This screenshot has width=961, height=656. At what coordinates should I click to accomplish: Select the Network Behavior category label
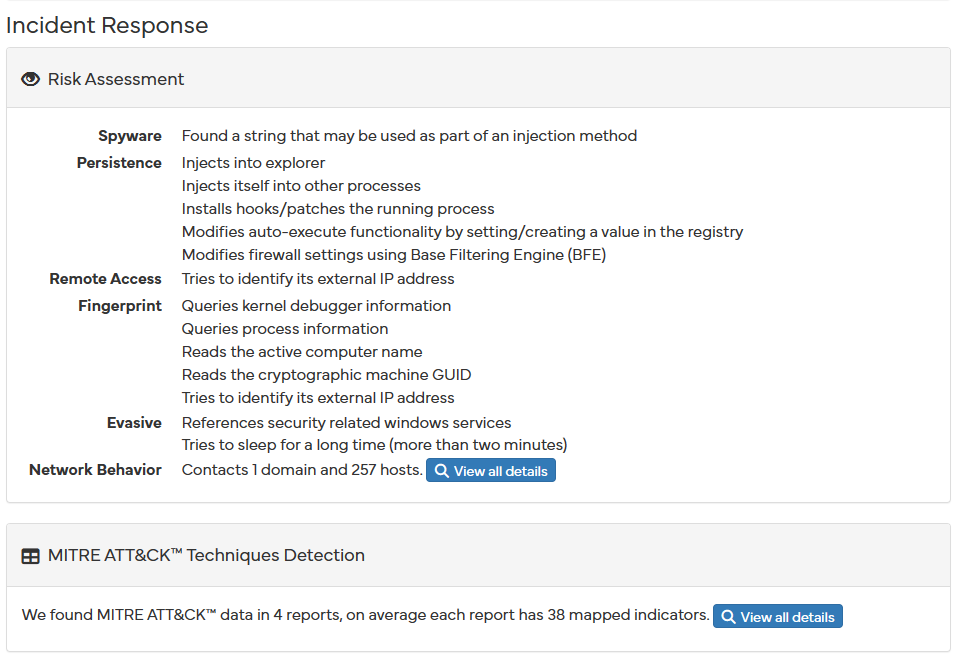coord(95,470)
